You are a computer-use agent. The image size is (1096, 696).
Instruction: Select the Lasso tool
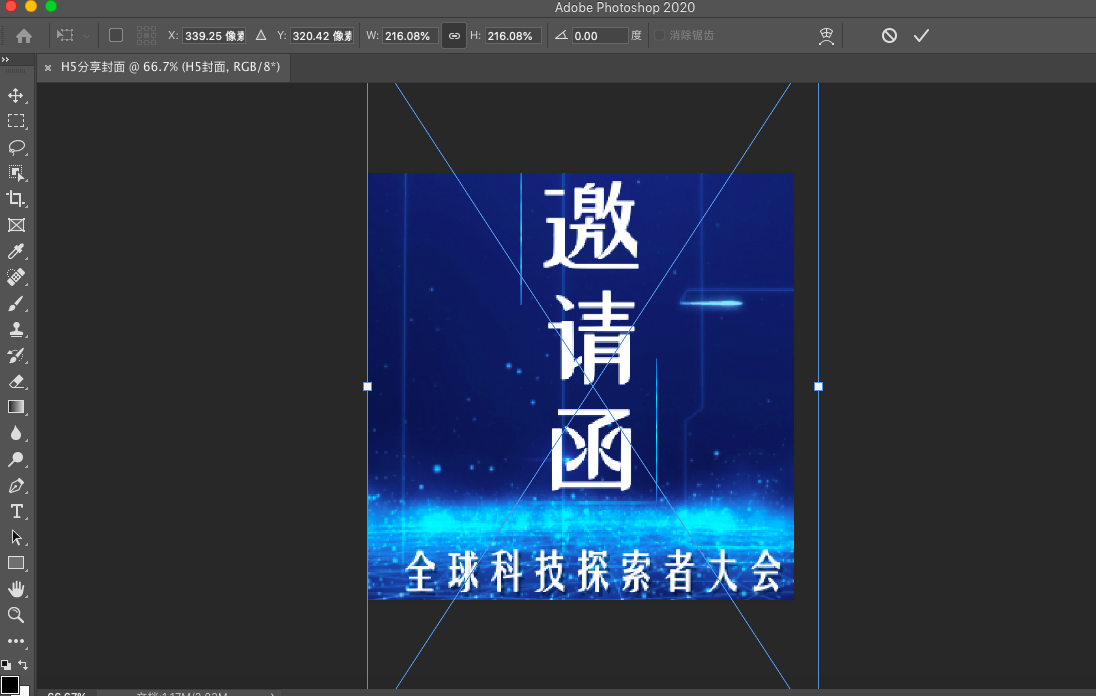pyautogui.click(x=15, y=147)
